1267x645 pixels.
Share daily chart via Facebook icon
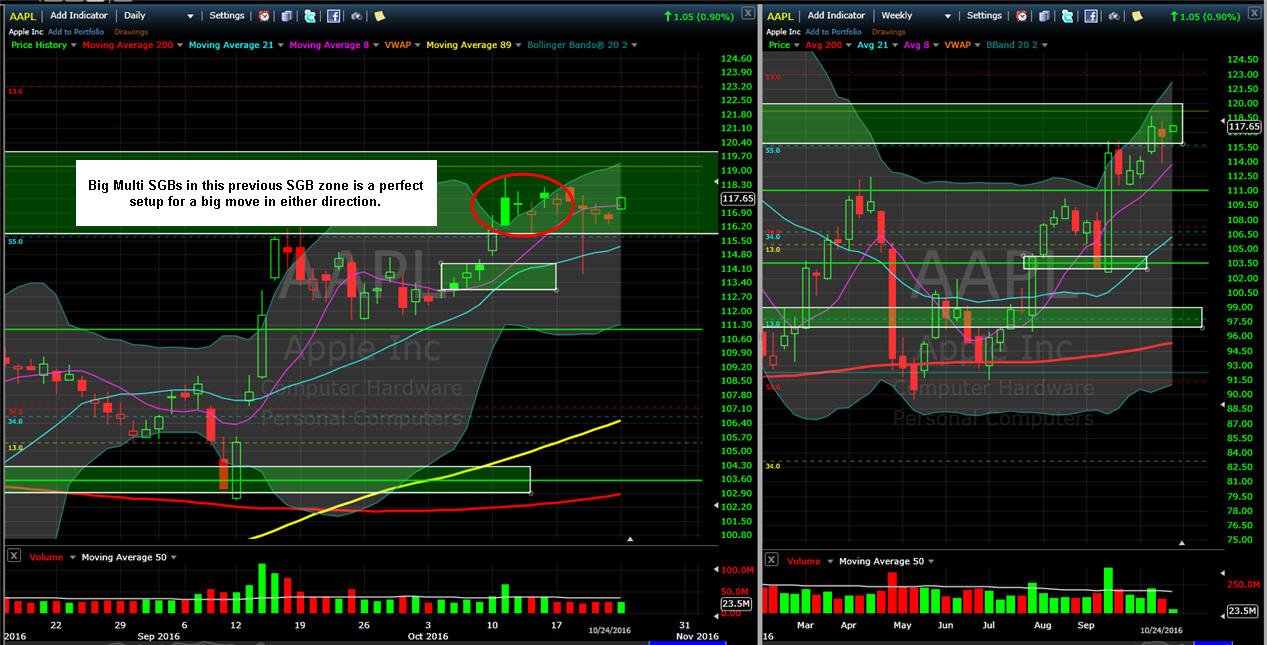tap(333, 16)
